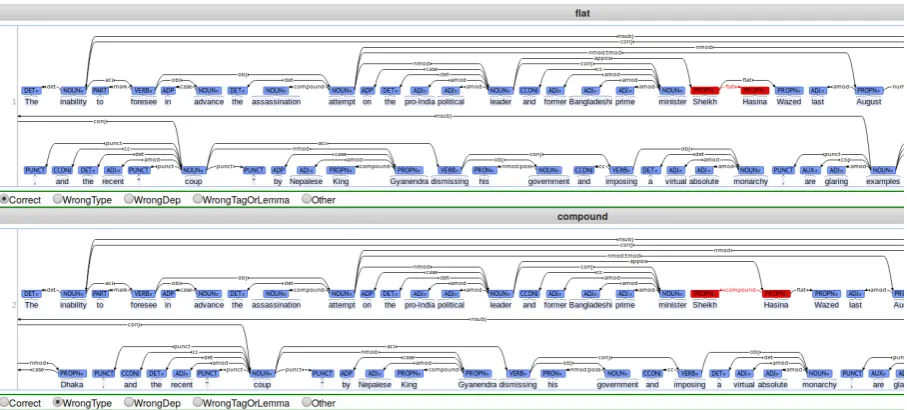Image resolution: width=907 pixels, height=410 pixels.
Task: Click the word 'Sheikh' in the flat tree
Action: point(705,101)
